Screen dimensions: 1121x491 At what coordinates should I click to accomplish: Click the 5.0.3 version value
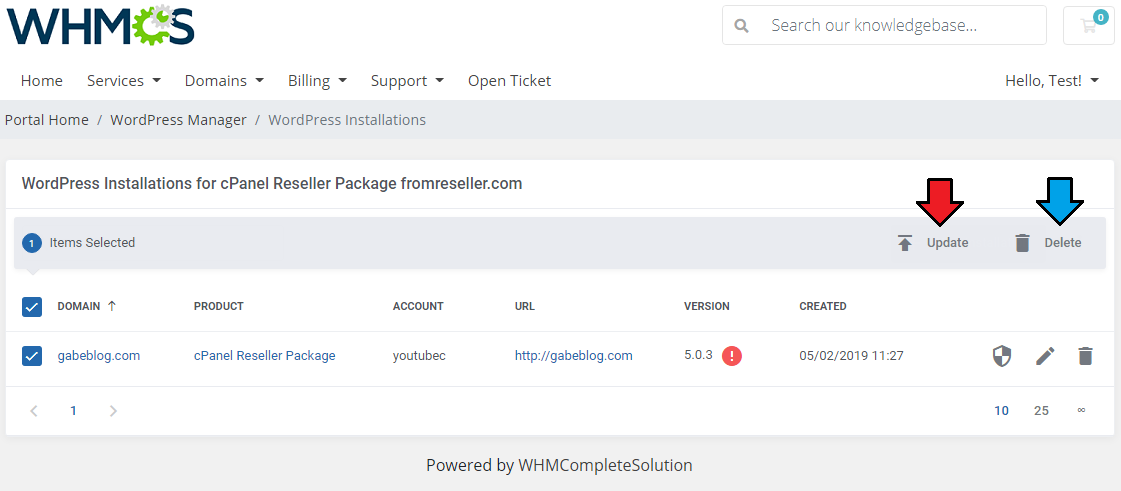[698, 354]
